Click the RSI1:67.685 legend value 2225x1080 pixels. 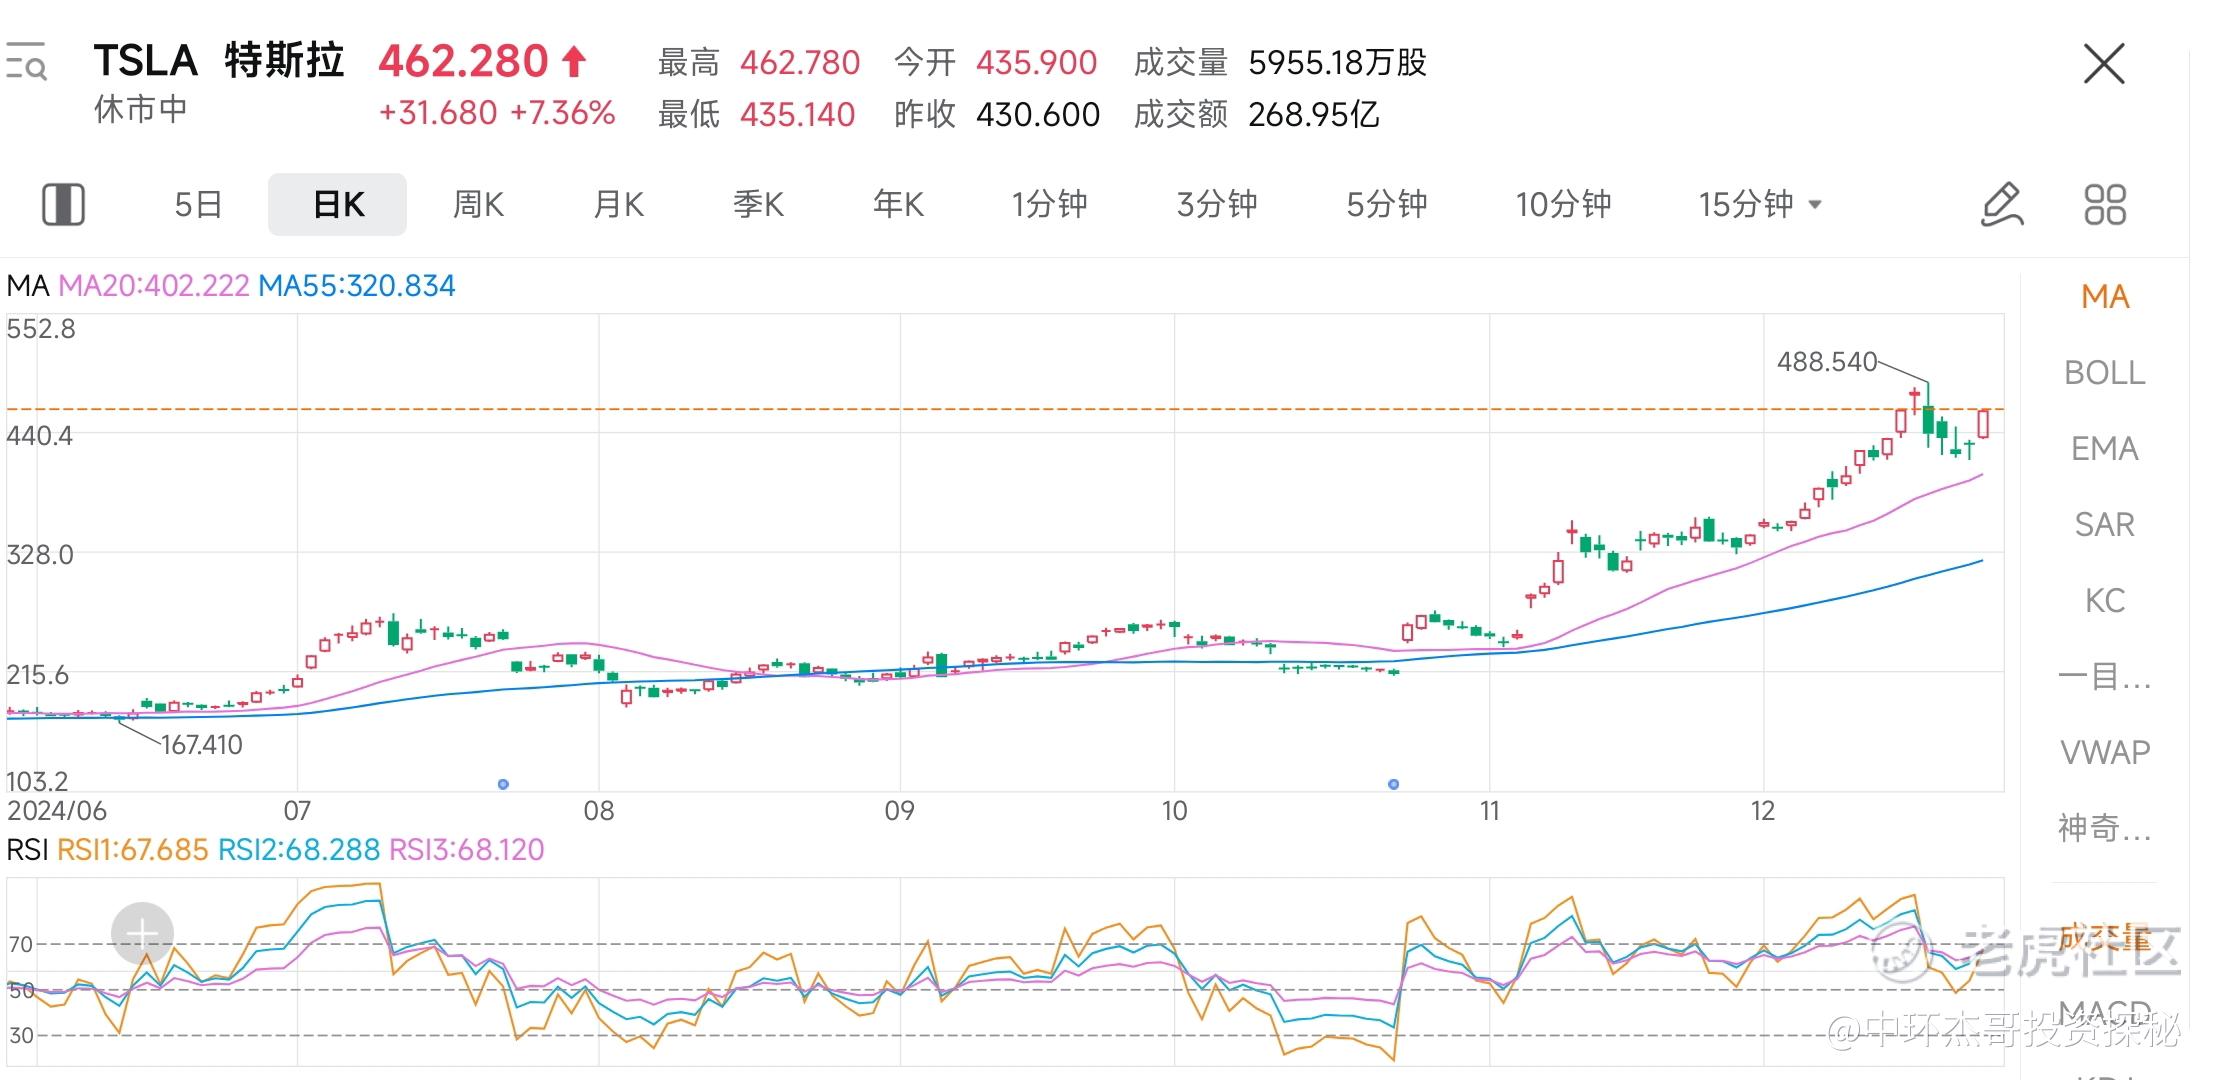point(132,850)
